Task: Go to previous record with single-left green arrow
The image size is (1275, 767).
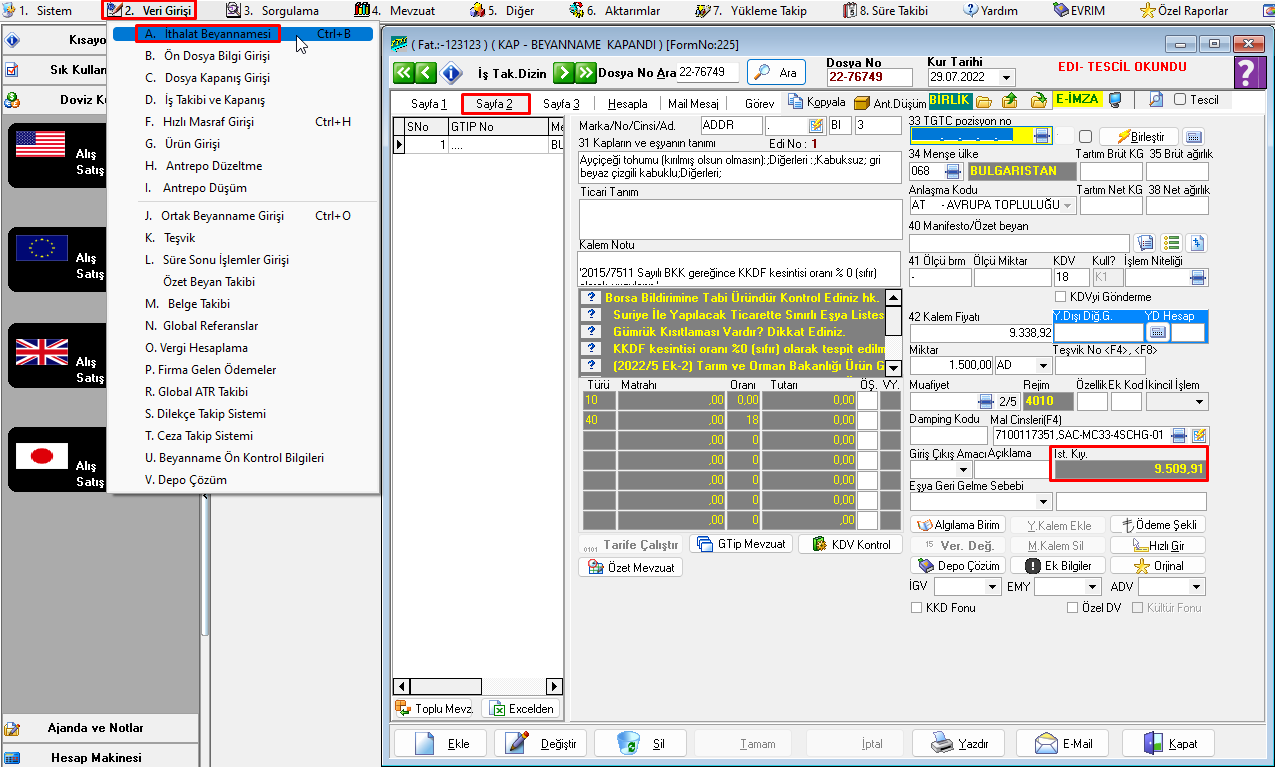Action: pos(426,73)
